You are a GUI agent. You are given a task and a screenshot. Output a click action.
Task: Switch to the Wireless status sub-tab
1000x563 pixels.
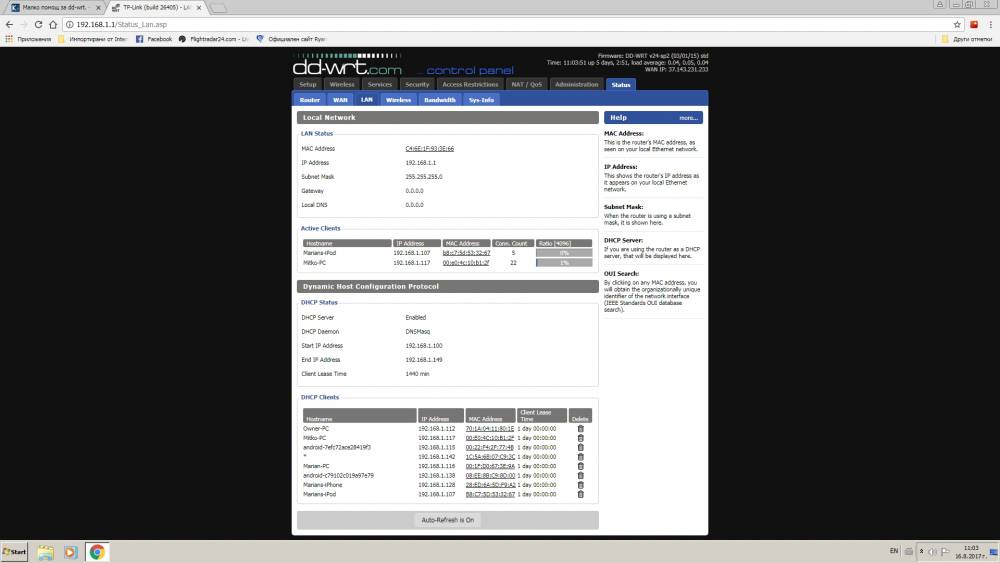click(399, 100)
